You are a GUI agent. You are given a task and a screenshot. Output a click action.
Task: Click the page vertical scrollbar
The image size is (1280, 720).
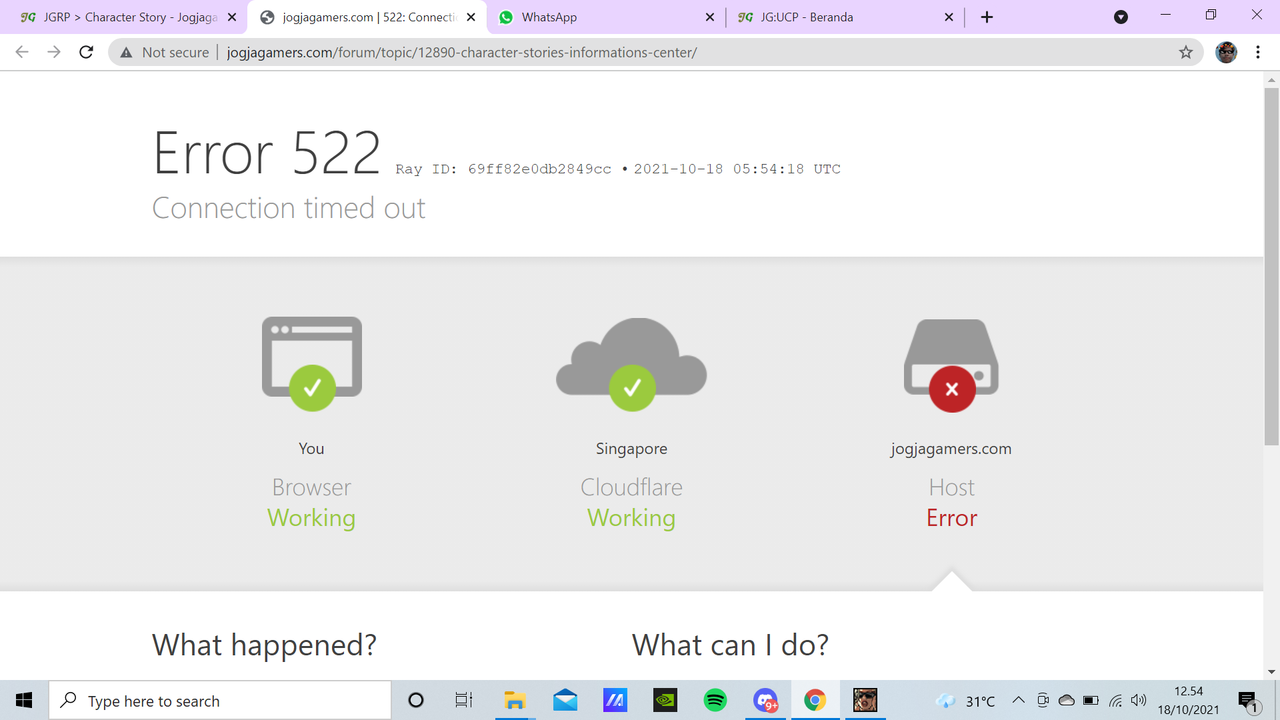[1271, 266]
